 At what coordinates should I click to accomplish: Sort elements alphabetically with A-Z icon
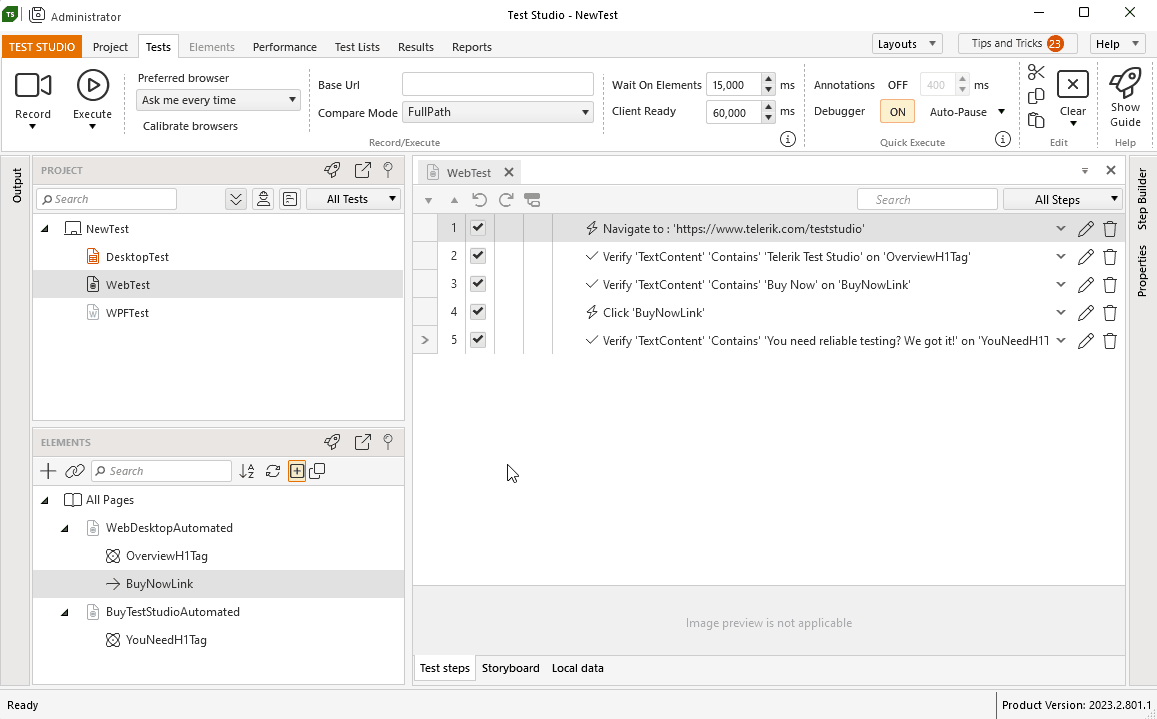point(246,471)
